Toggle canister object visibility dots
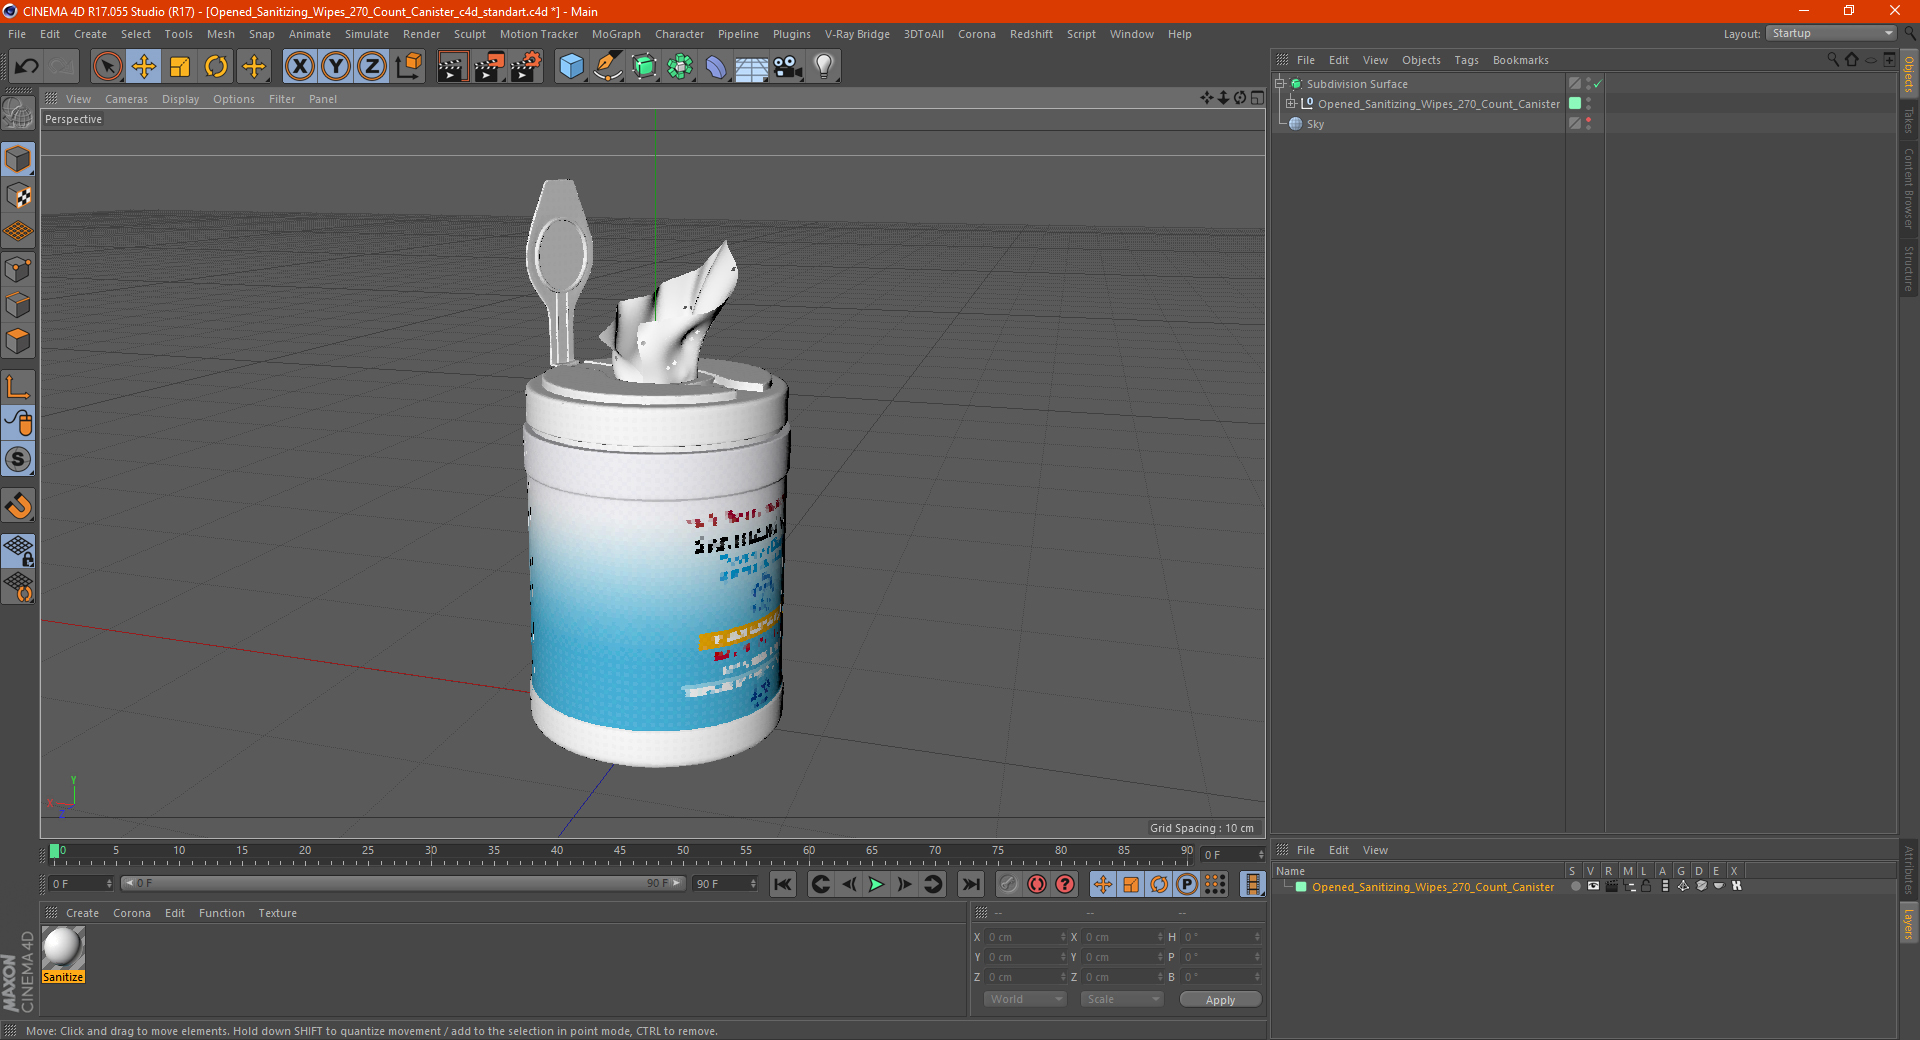Viewport: 1920px width, 1040px height. 1588,104
